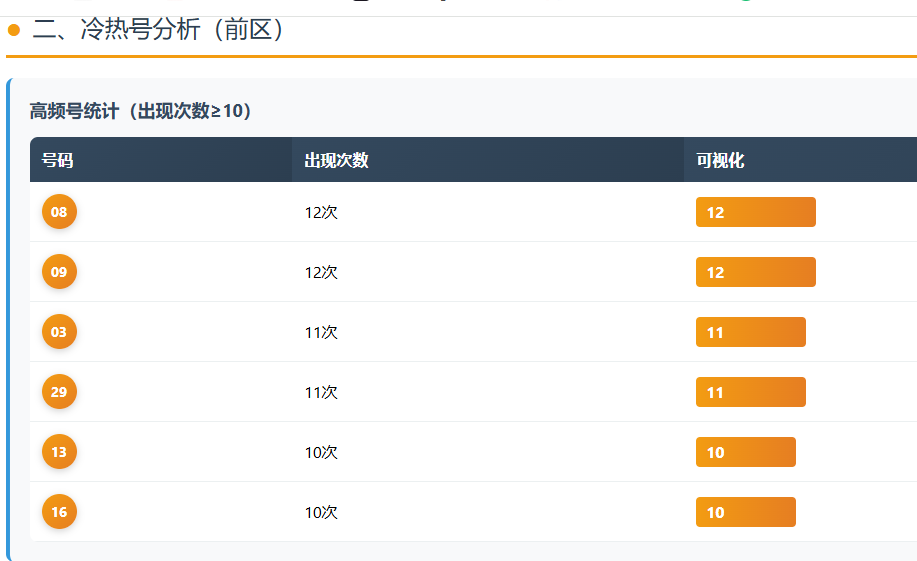Click the 二、冷热号分析（前区）section heading
Image resolution: width=917 pixels, height=561 pixels.
159,30
